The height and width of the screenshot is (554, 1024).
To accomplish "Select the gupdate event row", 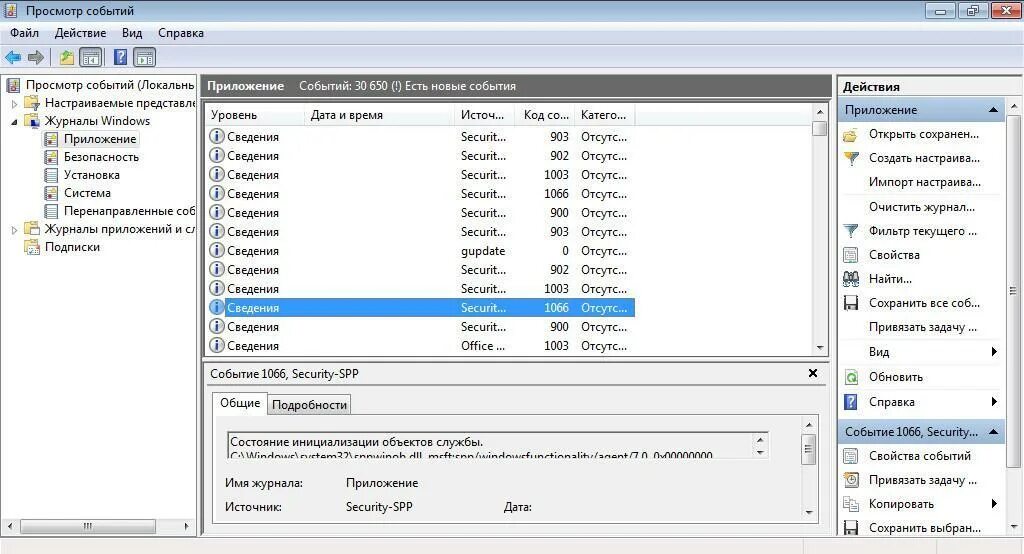I will pyautogui.click(x=421, y=251).
